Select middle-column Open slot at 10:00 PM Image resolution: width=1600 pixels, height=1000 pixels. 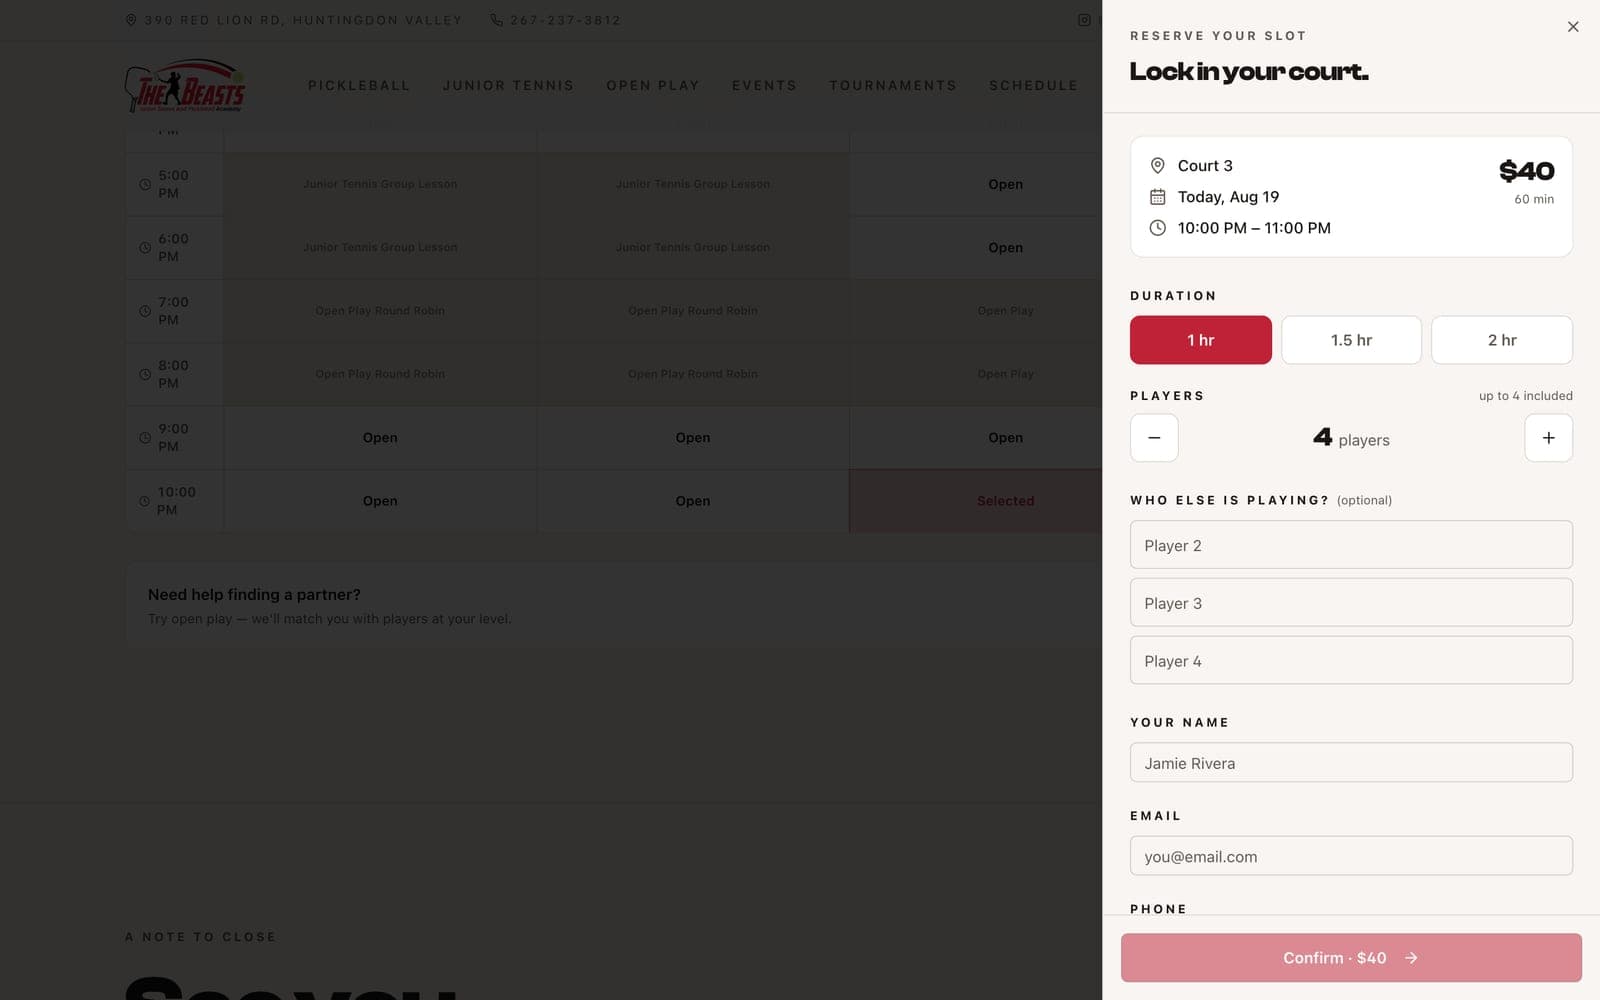point(693,501)
